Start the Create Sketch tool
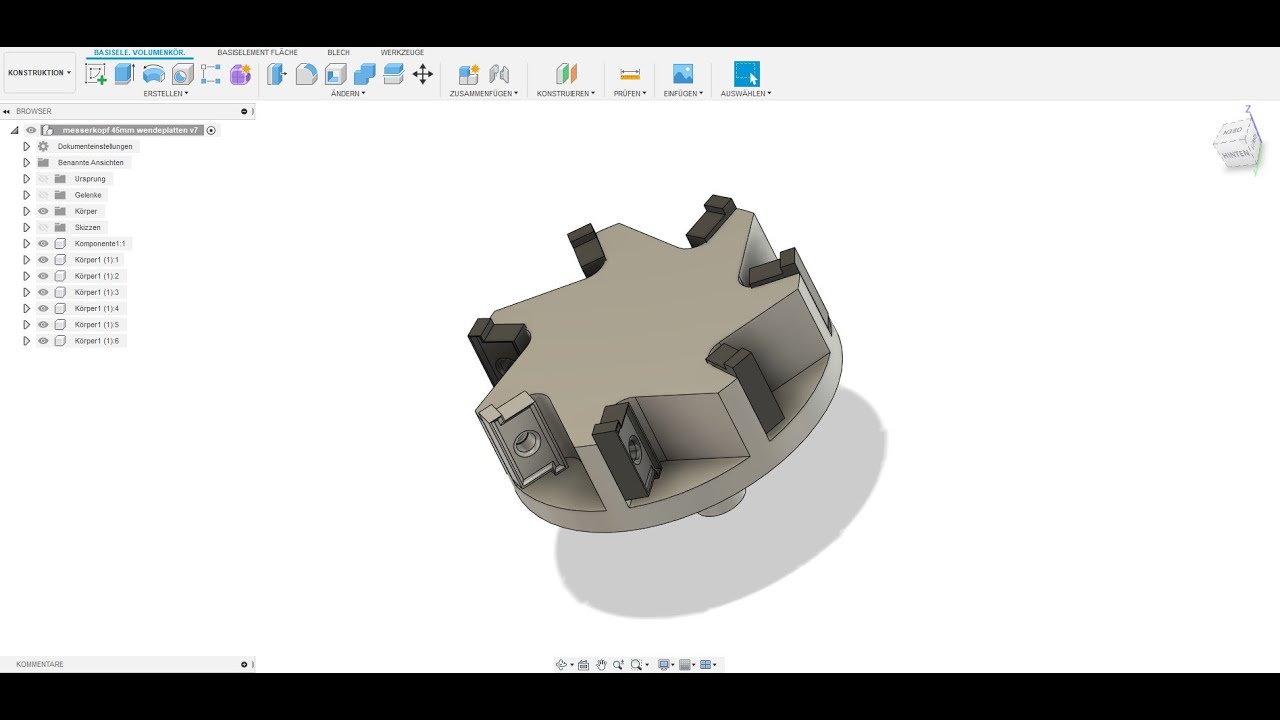 [x=96, y=74]
